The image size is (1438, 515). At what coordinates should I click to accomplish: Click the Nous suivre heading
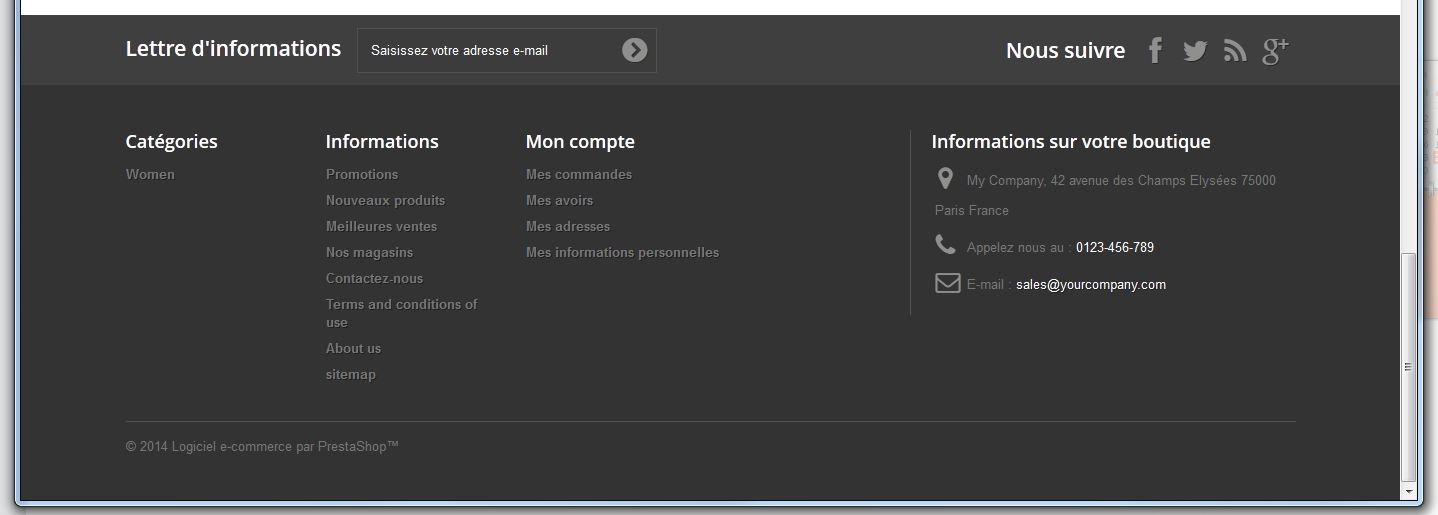[x=1065, y=50]
